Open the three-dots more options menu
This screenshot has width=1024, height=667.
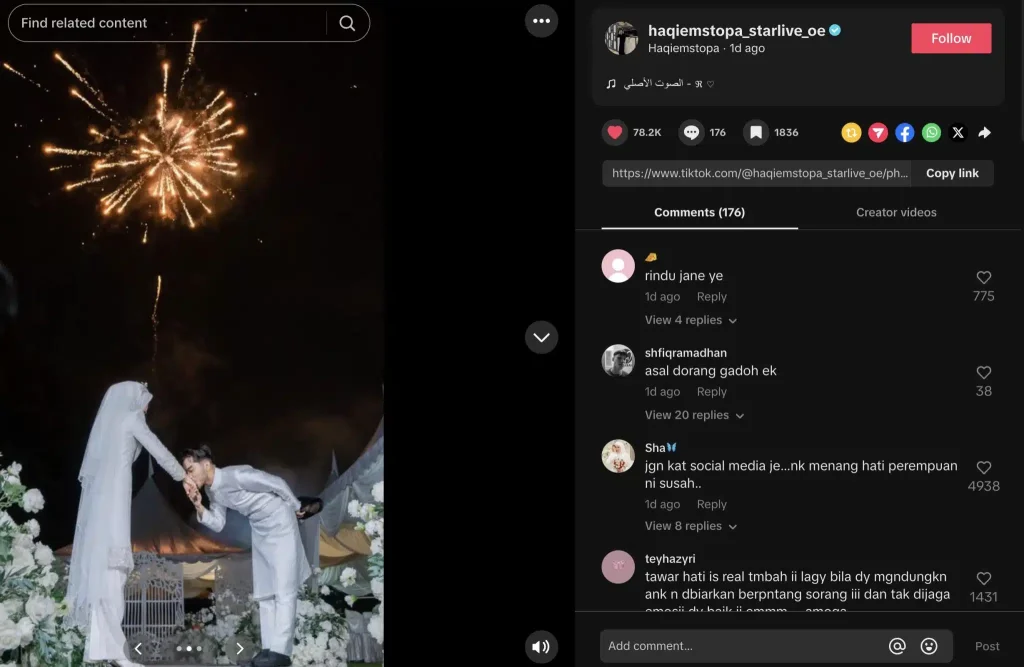coord(541,21)
